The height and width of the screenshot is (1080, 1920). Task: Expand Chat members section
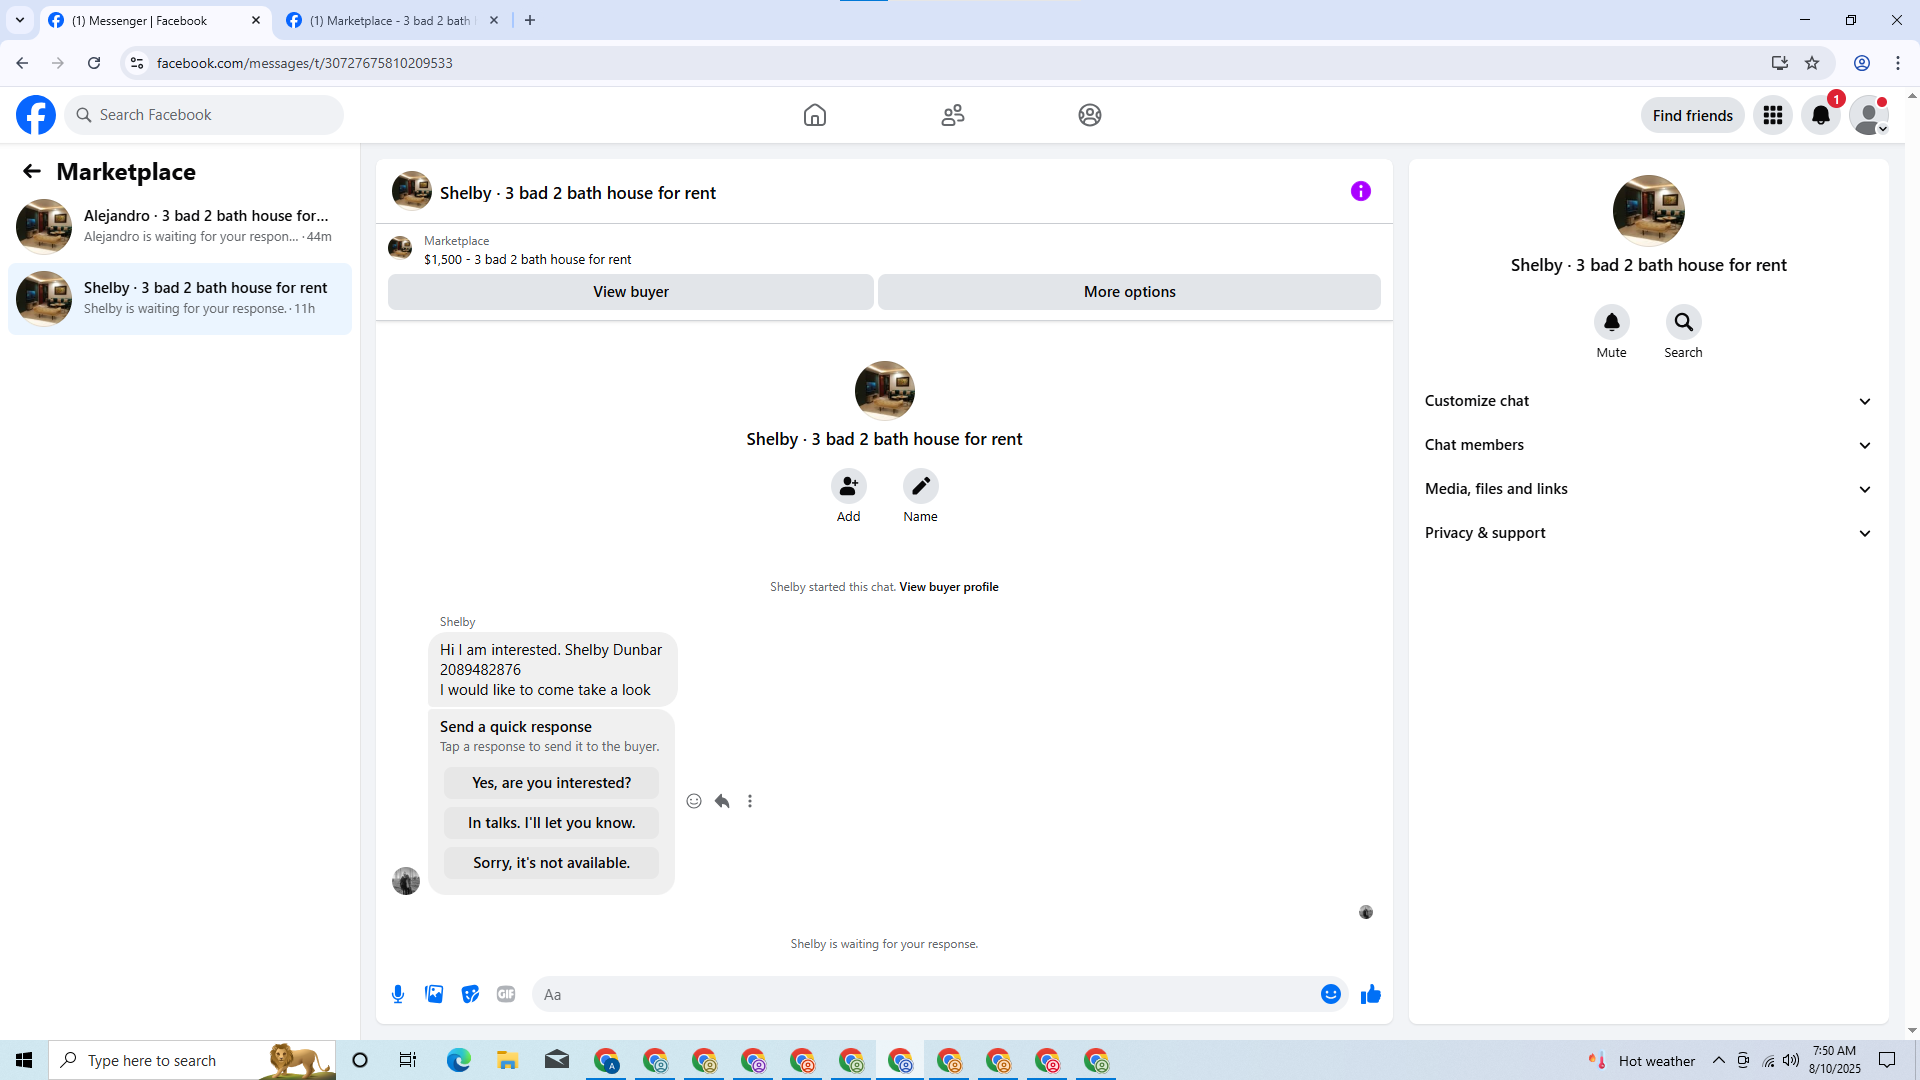coord(1648,445)
